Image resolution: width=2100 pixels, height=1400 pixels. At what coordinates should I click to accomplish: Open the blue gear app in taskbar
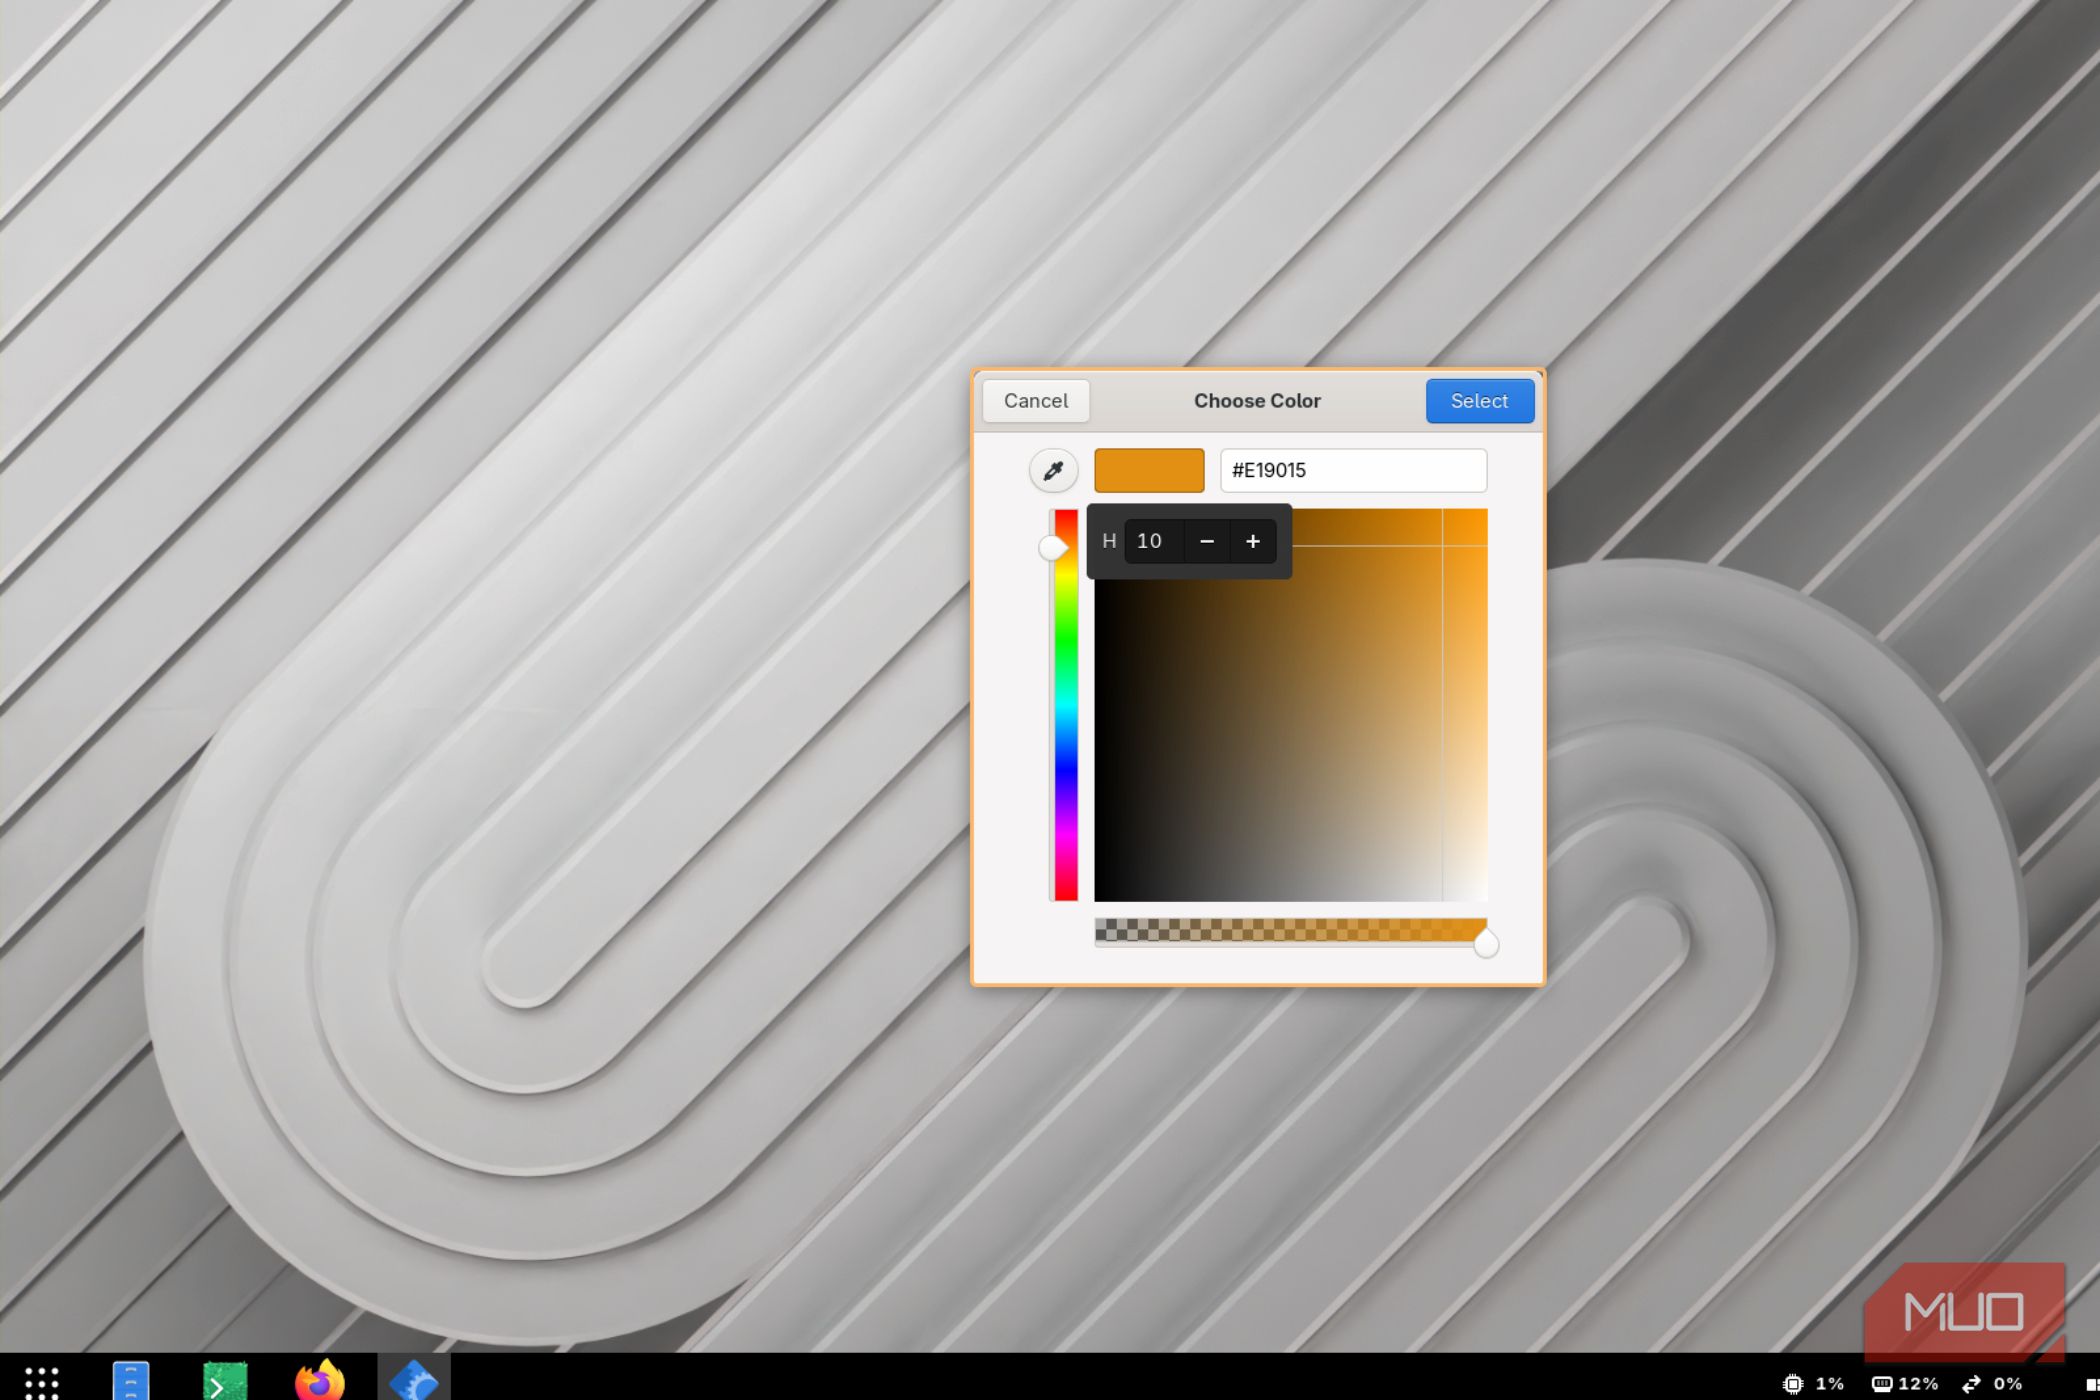(414, 1381)
